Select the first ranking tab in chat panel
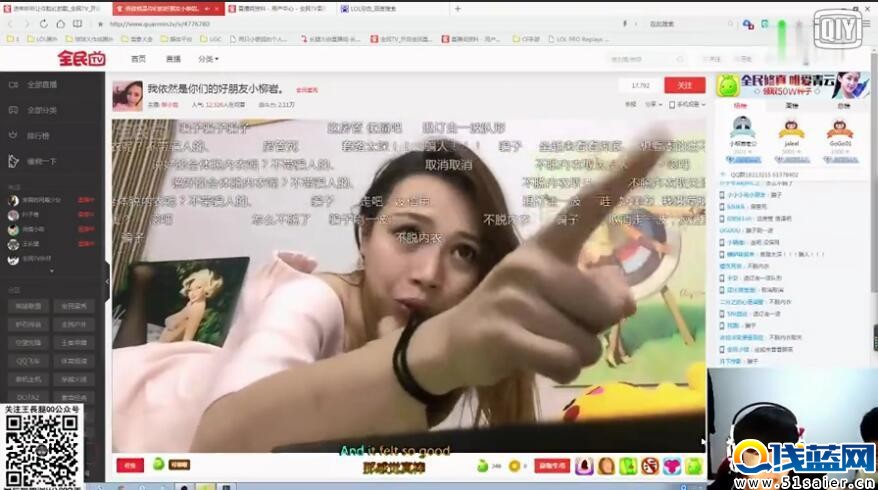Image resolution: width=878 pixels, height=490 pixels. point(740,106)
